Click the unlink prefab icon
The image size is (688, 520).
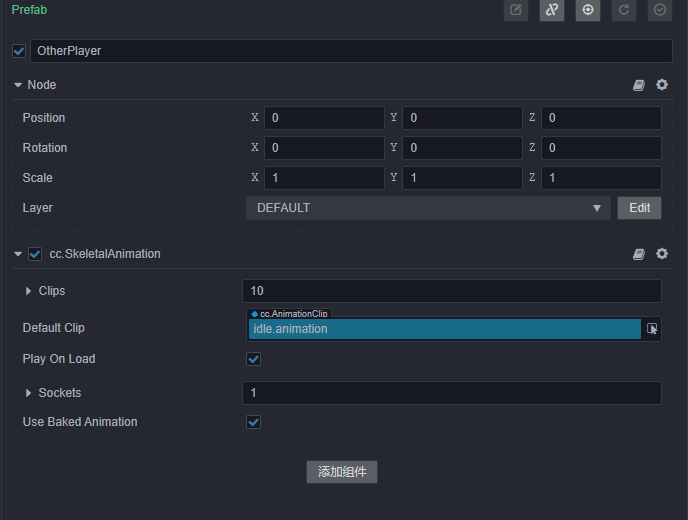[x=552, y=10]
